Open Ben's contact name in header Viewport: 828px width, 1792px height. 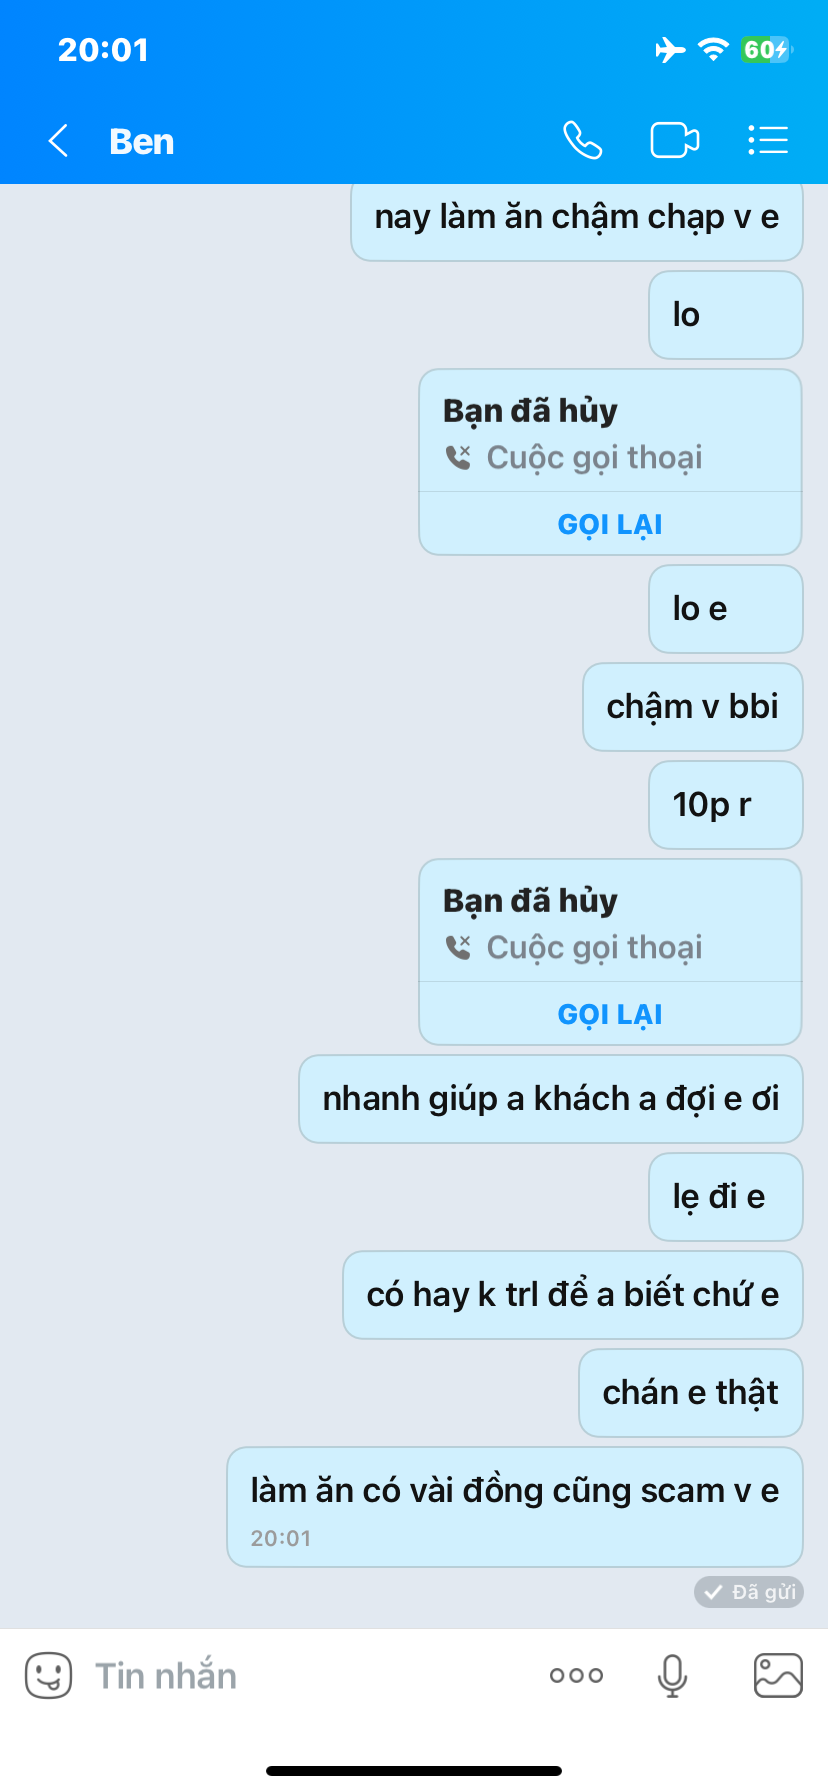tap(141, 141)
